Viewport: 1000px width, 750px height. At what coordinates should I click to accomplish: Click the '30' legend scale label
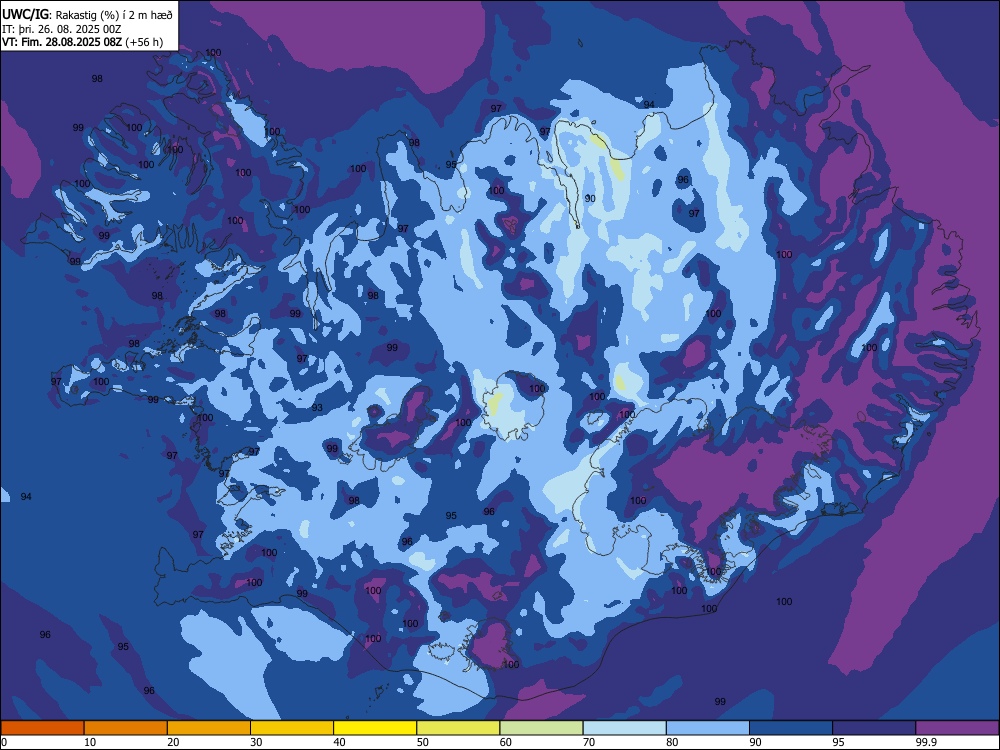(x=256, y=742)
